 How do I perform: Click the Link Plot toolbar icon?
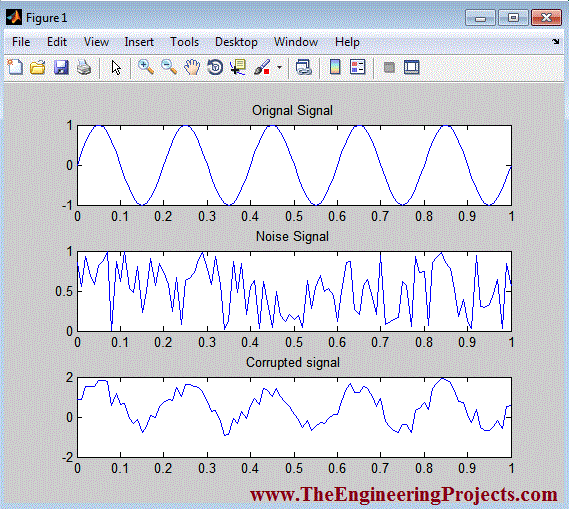[303, 67]
